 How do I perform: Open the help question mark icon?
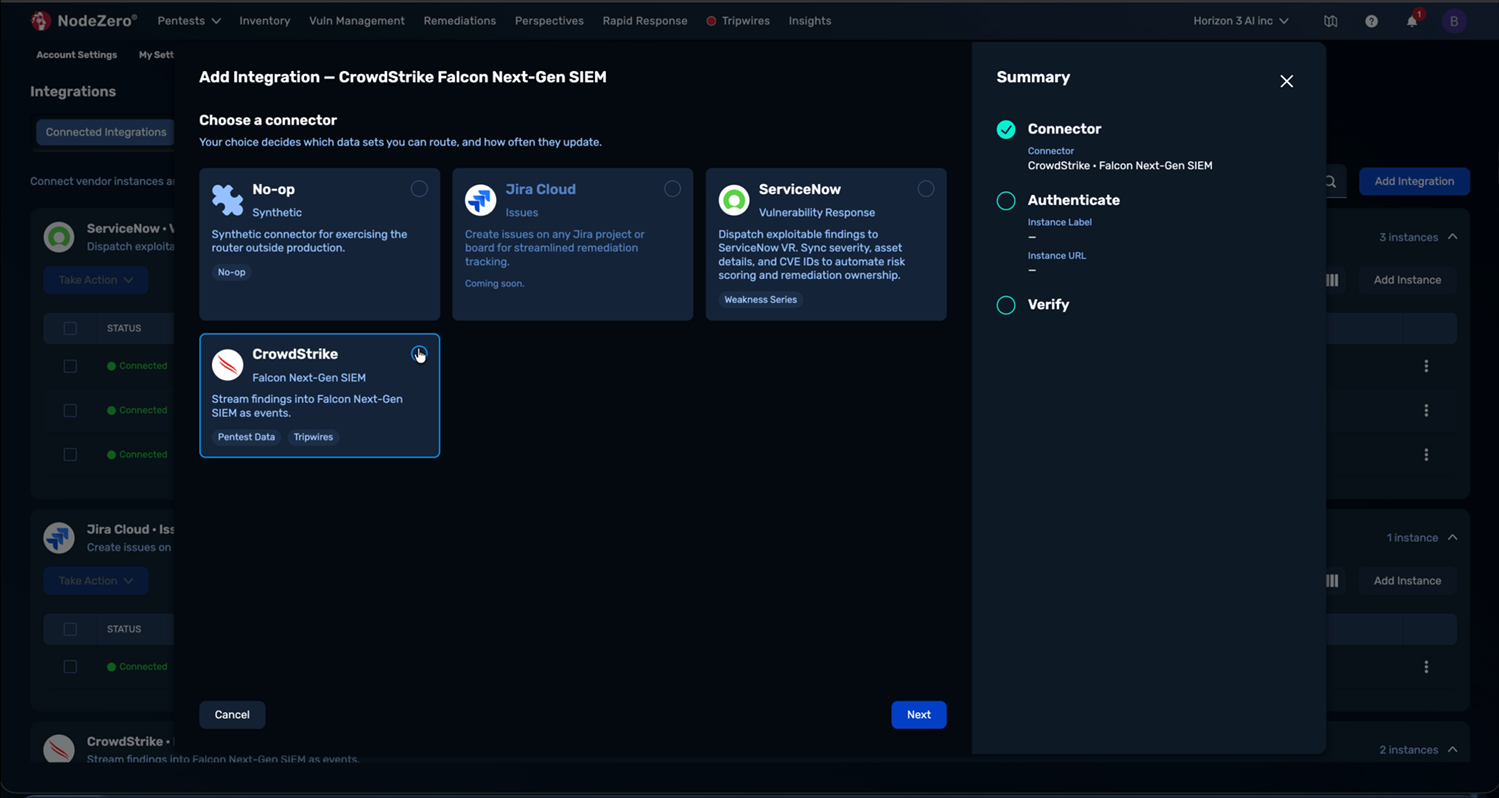click(1371, 21)
